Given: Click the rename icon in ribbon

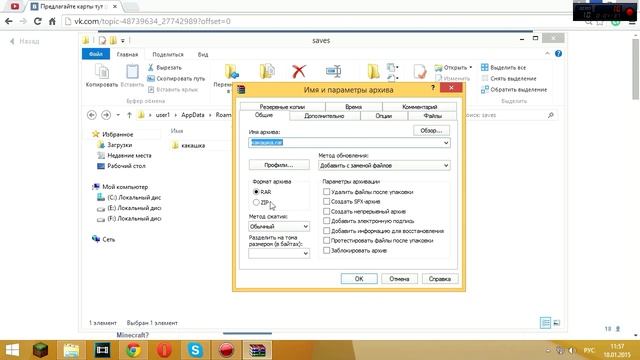Looking at the screenshot, I should pyautogui.click(x=333, y=71).
